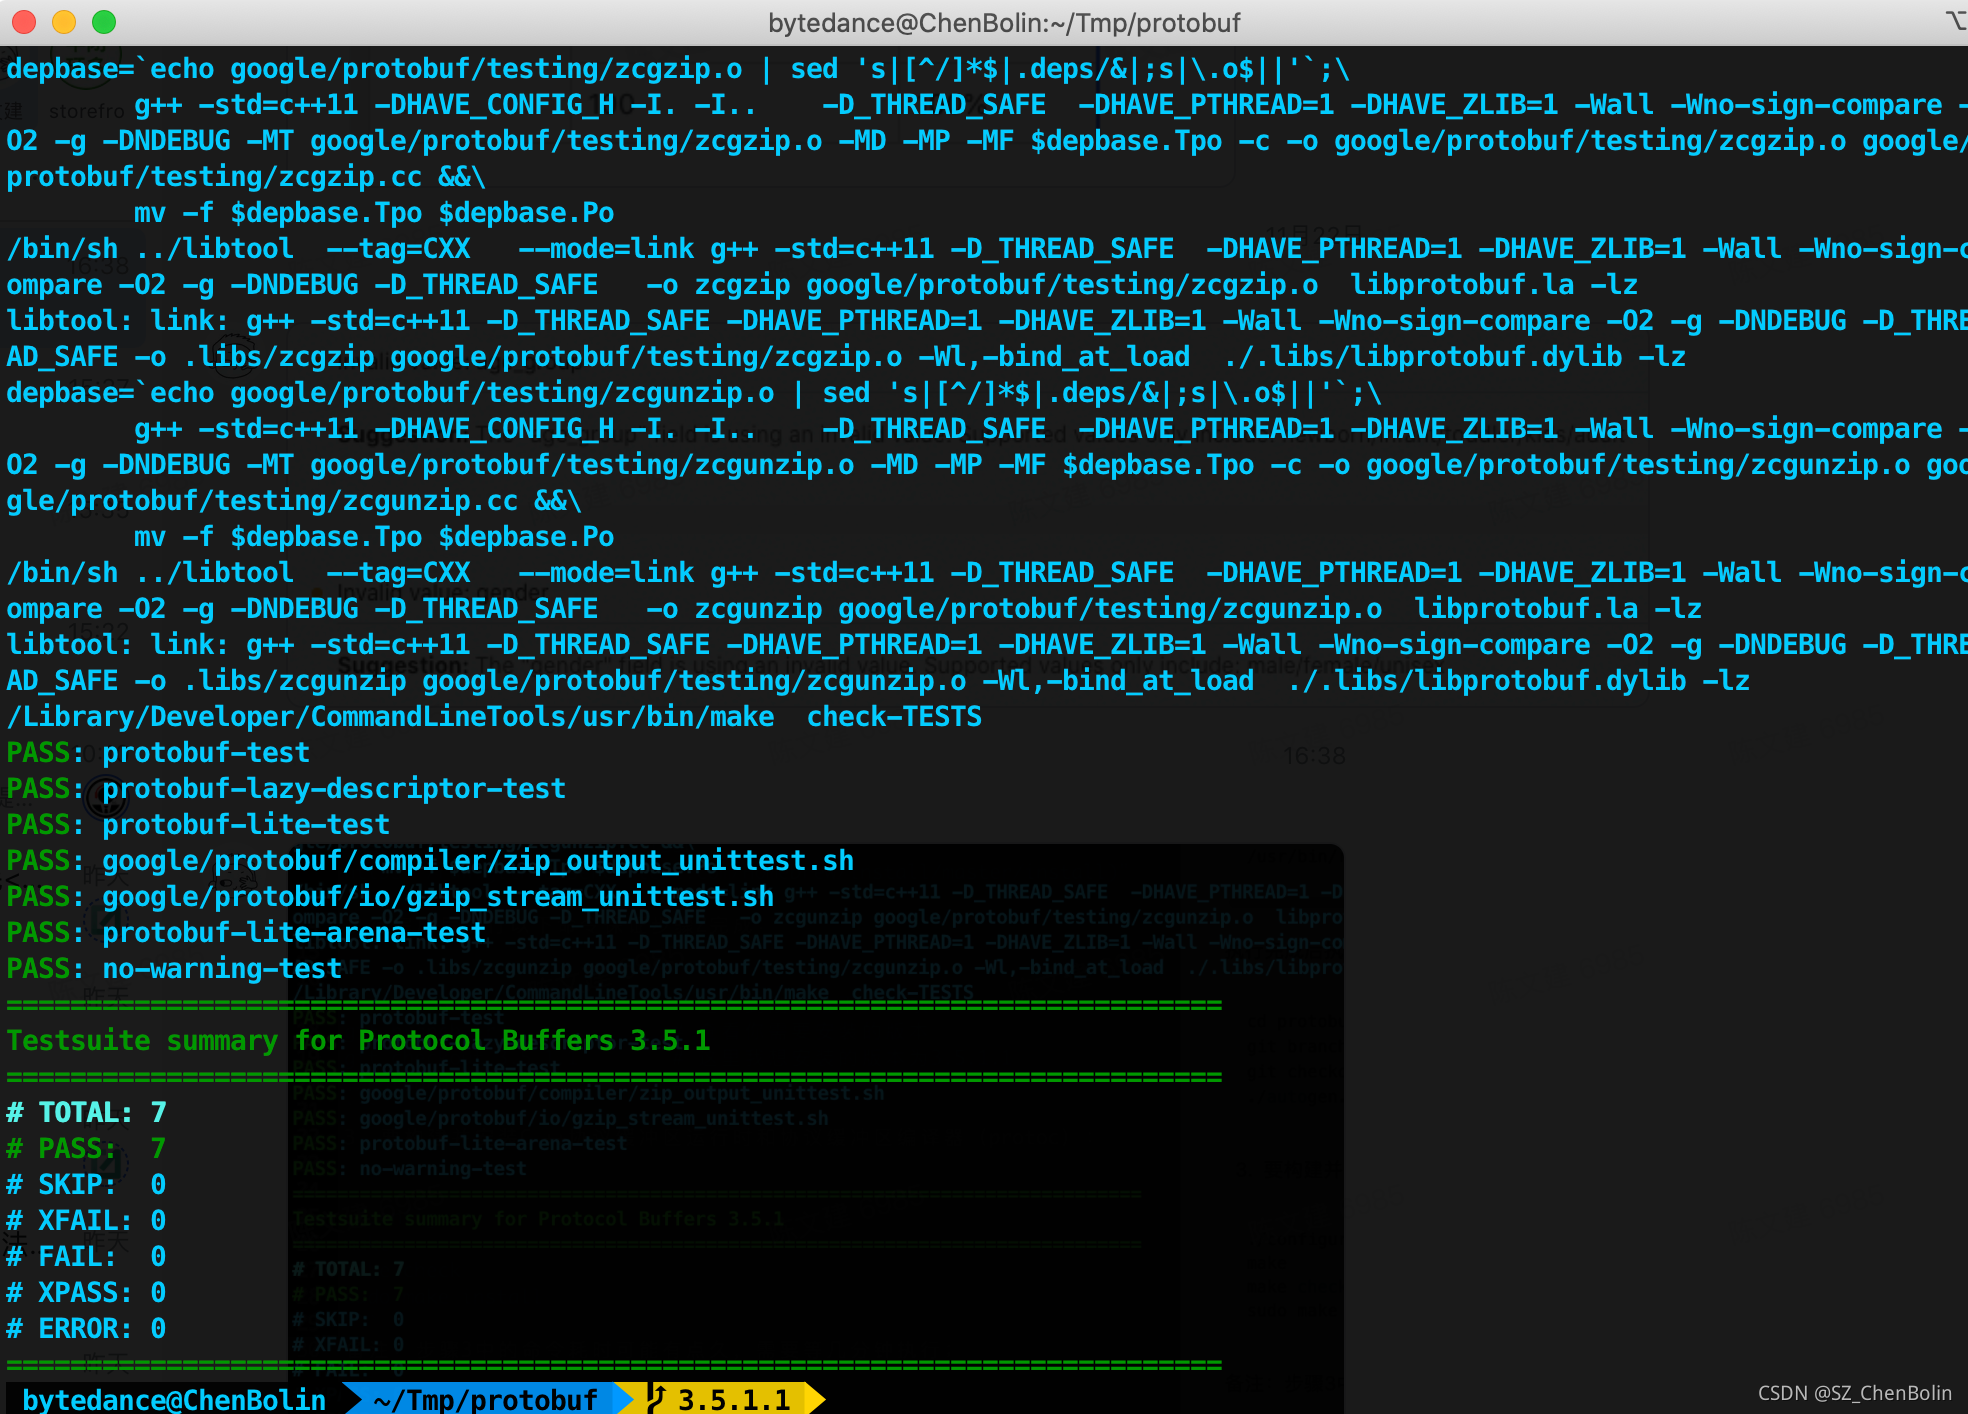Click the yellow minimize window button
The width and height of the screenshot is (1968, 1414).
tap(64, 22)
